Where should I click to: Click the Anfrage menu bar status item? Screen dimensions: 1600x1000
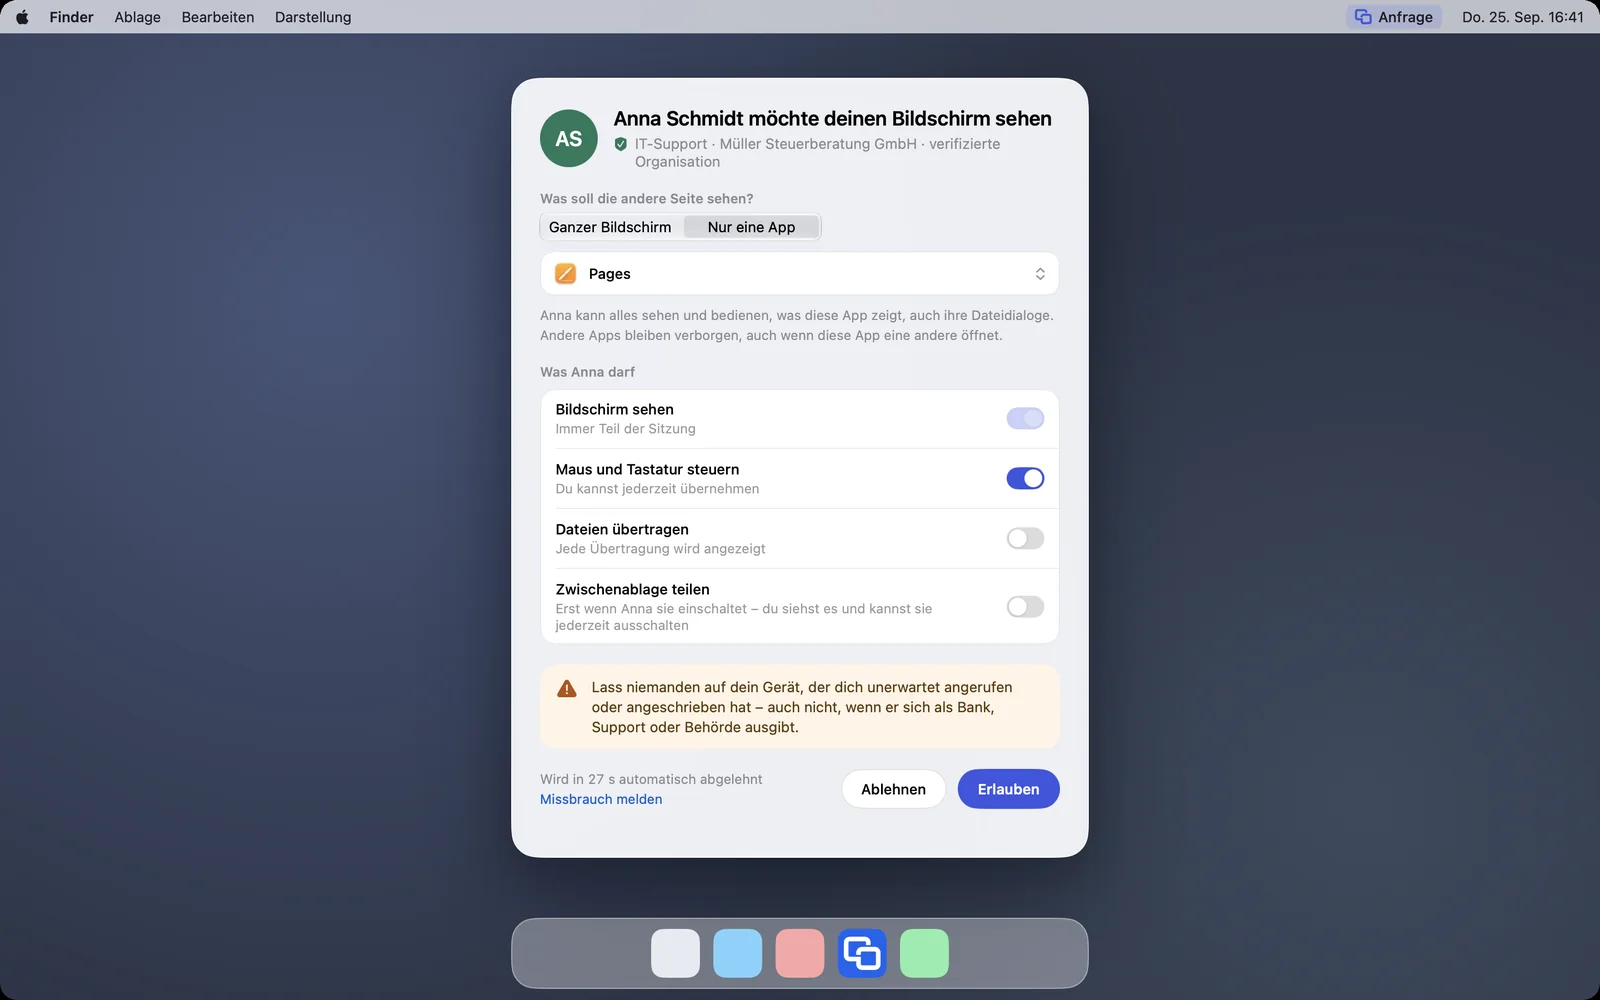1394,17
